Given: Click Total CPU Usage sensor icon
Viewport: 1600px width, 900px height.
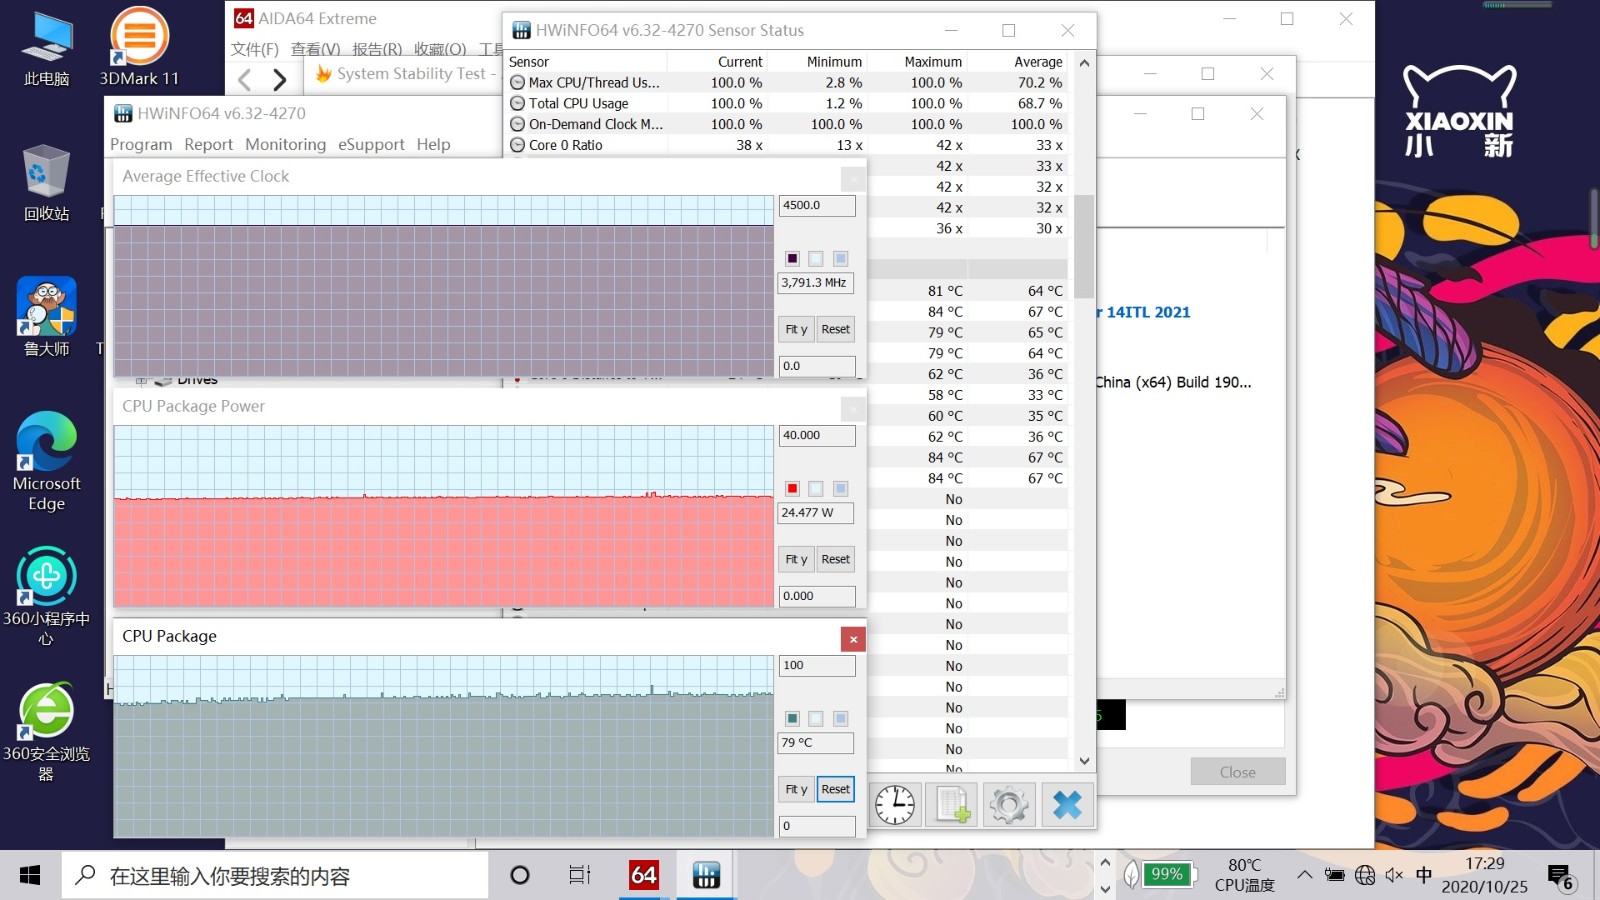Looking at the screenshot, I should tap(517, 103).
